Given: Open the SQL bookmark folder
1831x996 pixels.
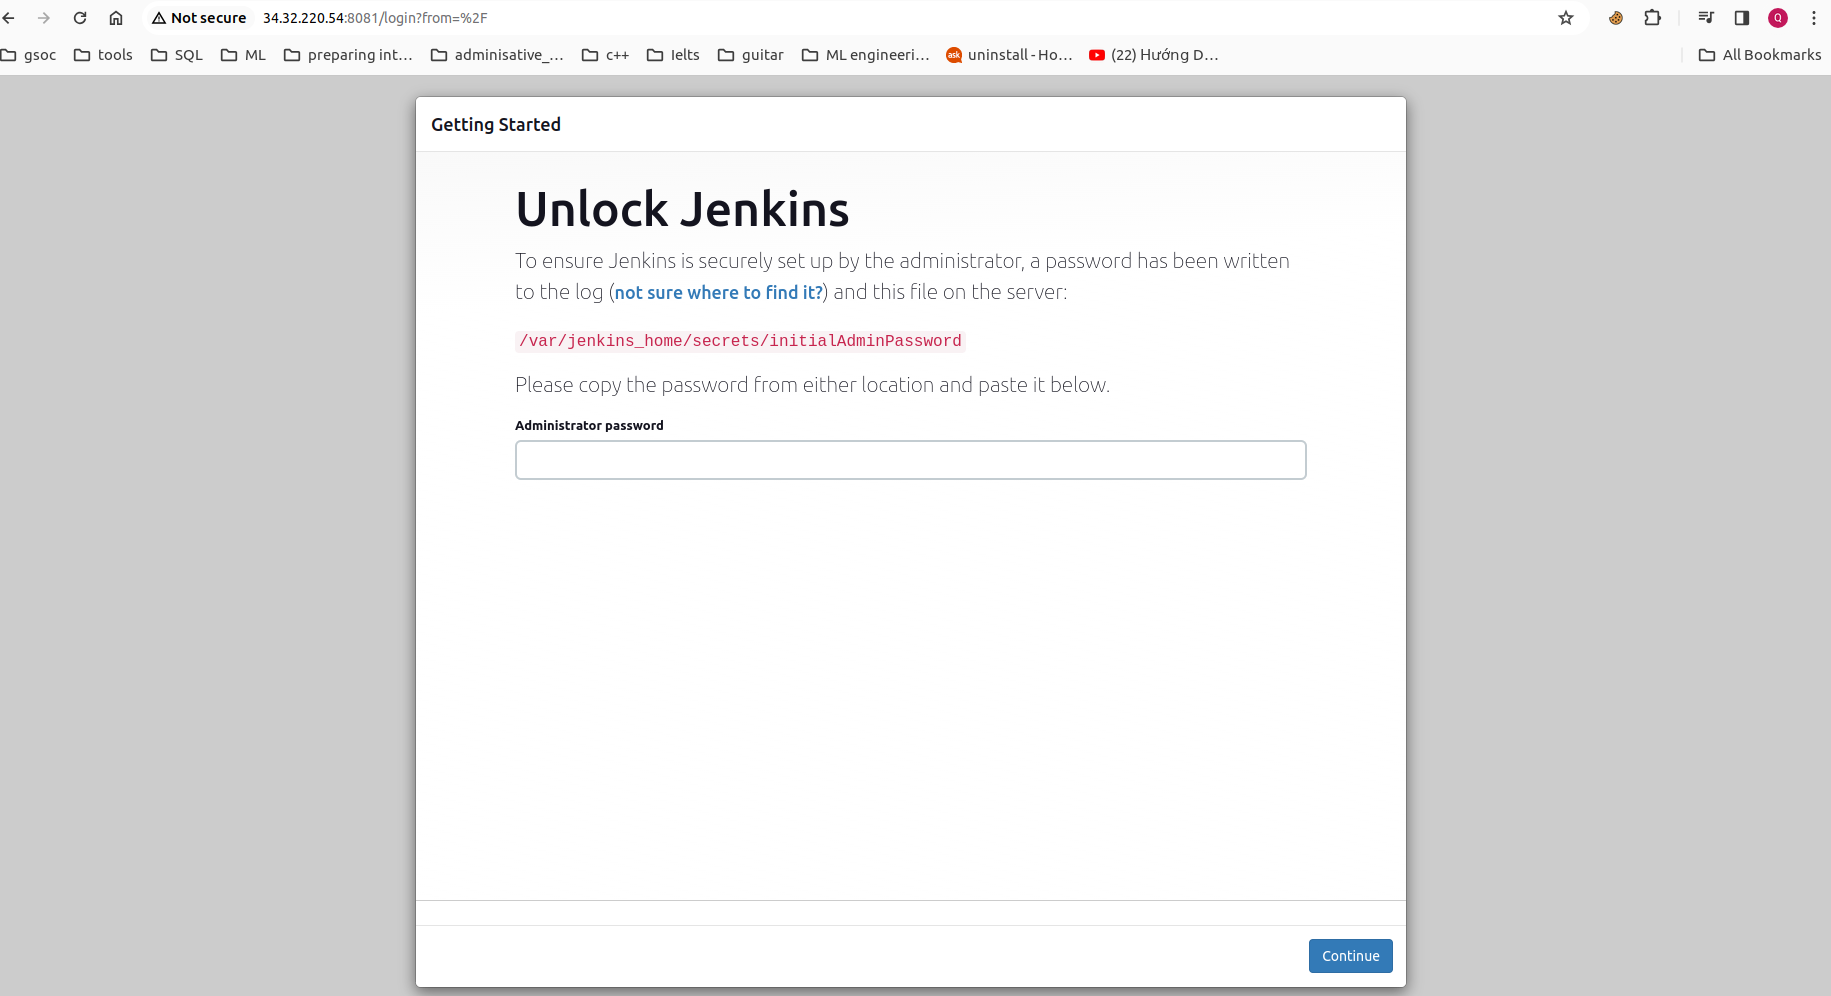Looking at the screenshot, I should click(x=176, y=55).
